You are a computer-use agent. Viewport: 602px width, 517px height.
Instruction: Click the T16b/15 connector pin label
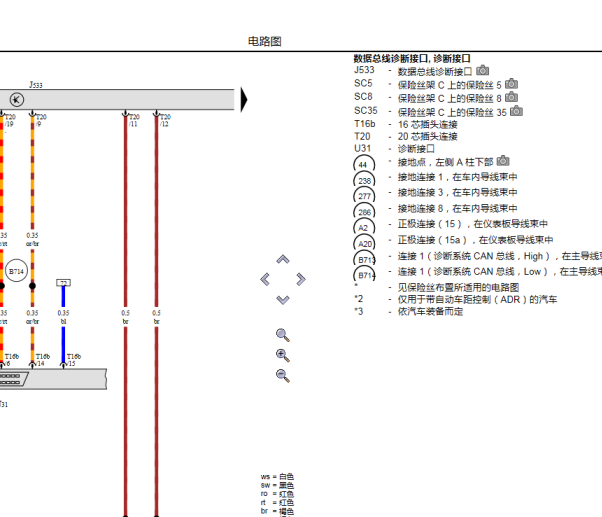(x=74, y=360)
